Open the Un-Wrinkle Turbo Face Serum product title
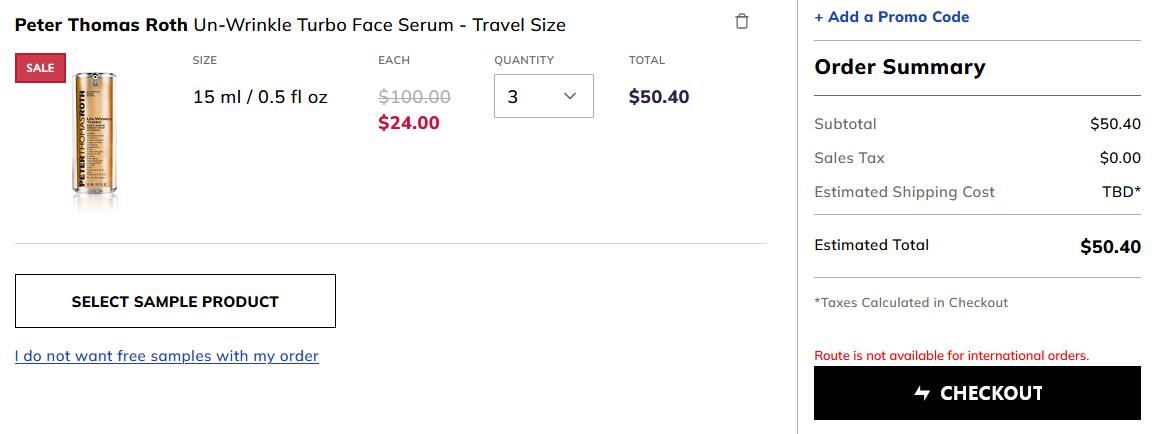Screen dimensions: 1152x434 pos(380,25)
